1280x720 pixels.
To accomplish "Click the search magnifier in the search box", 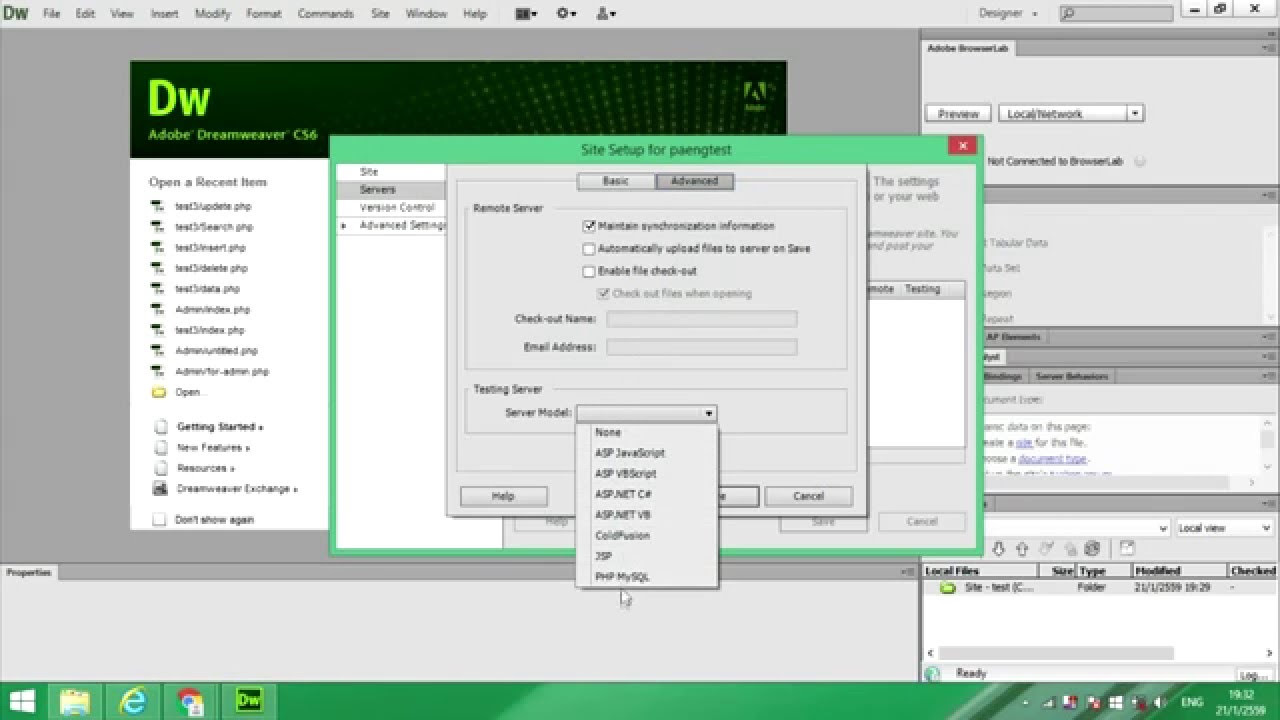I will point(1068,14).
